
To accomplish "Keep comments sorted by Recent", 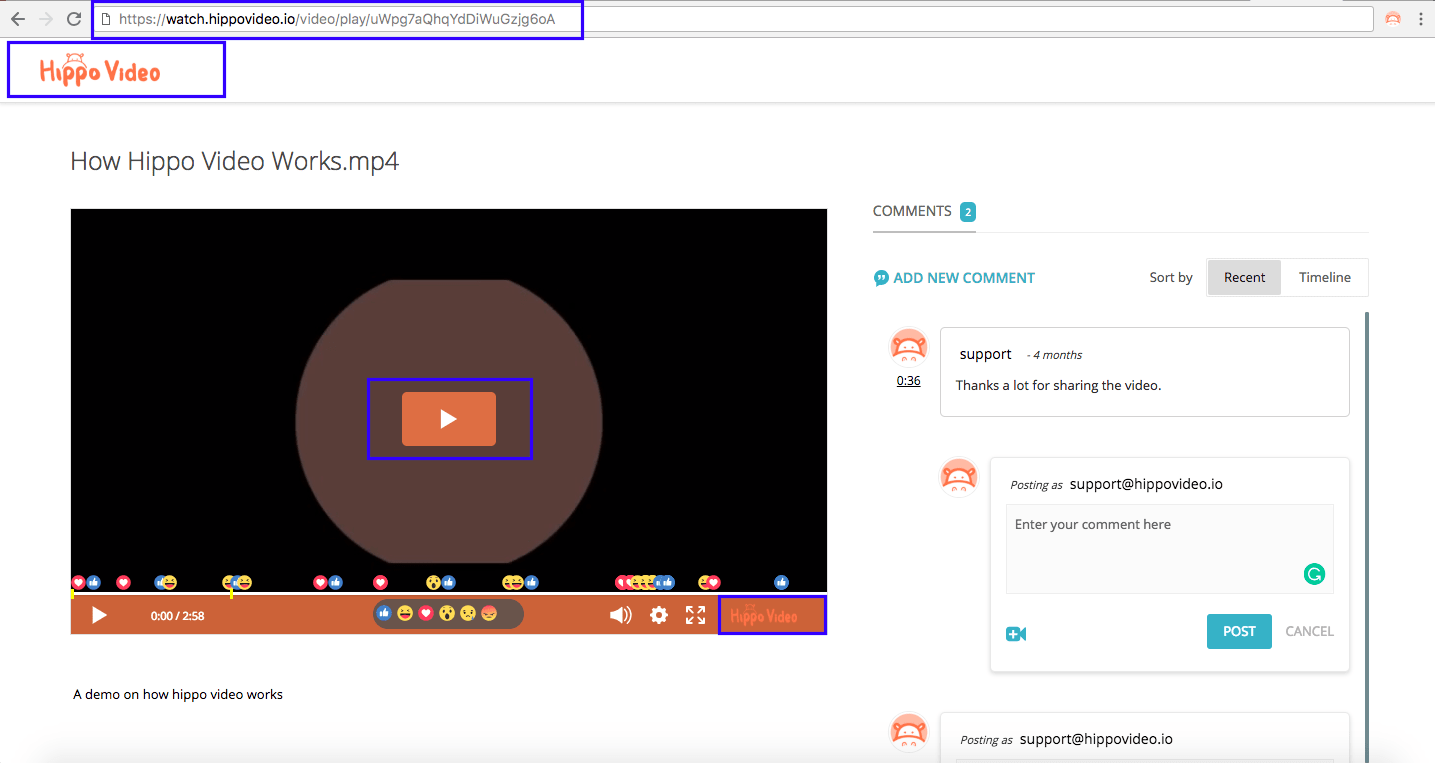I will (x=1244, y=277).
